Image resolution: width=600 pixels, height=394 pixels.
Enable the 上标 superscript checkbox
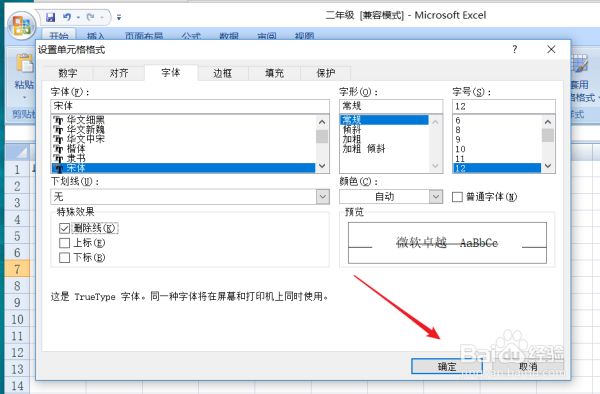coord(64,243)
